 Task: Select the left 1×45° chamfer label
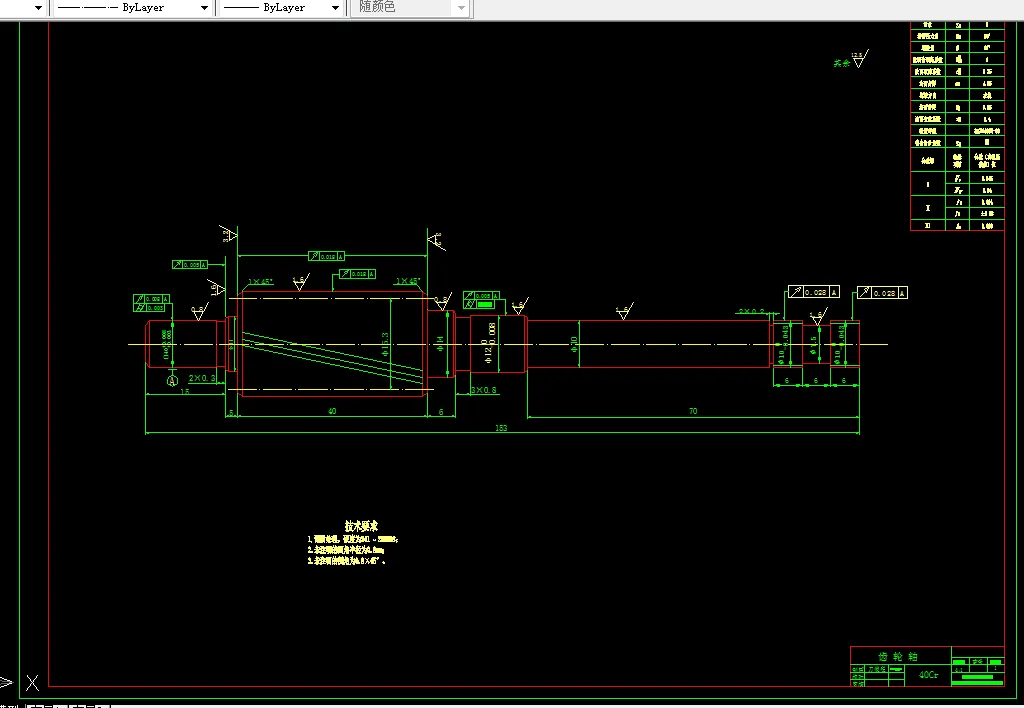[x=261, y=282]
